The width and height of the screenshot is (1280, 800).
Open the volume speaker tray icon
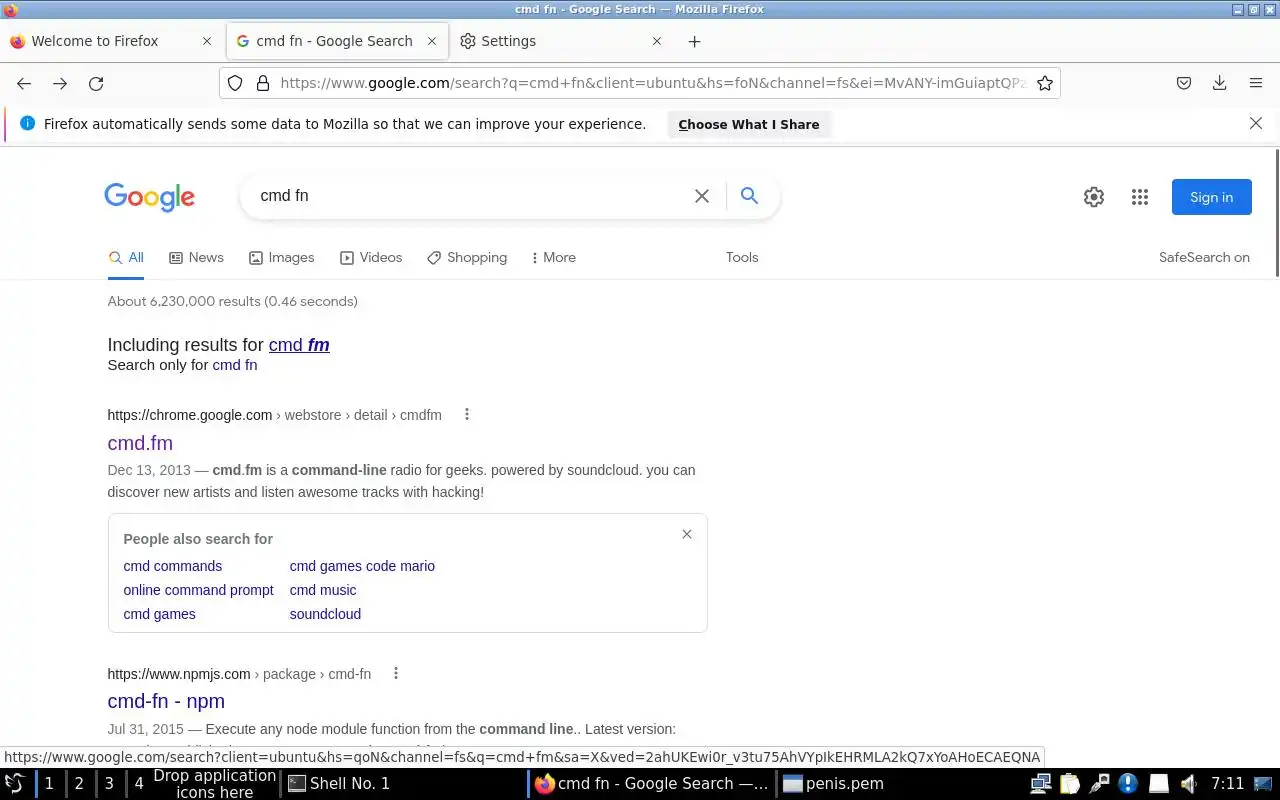click(x=1187, y=784)
